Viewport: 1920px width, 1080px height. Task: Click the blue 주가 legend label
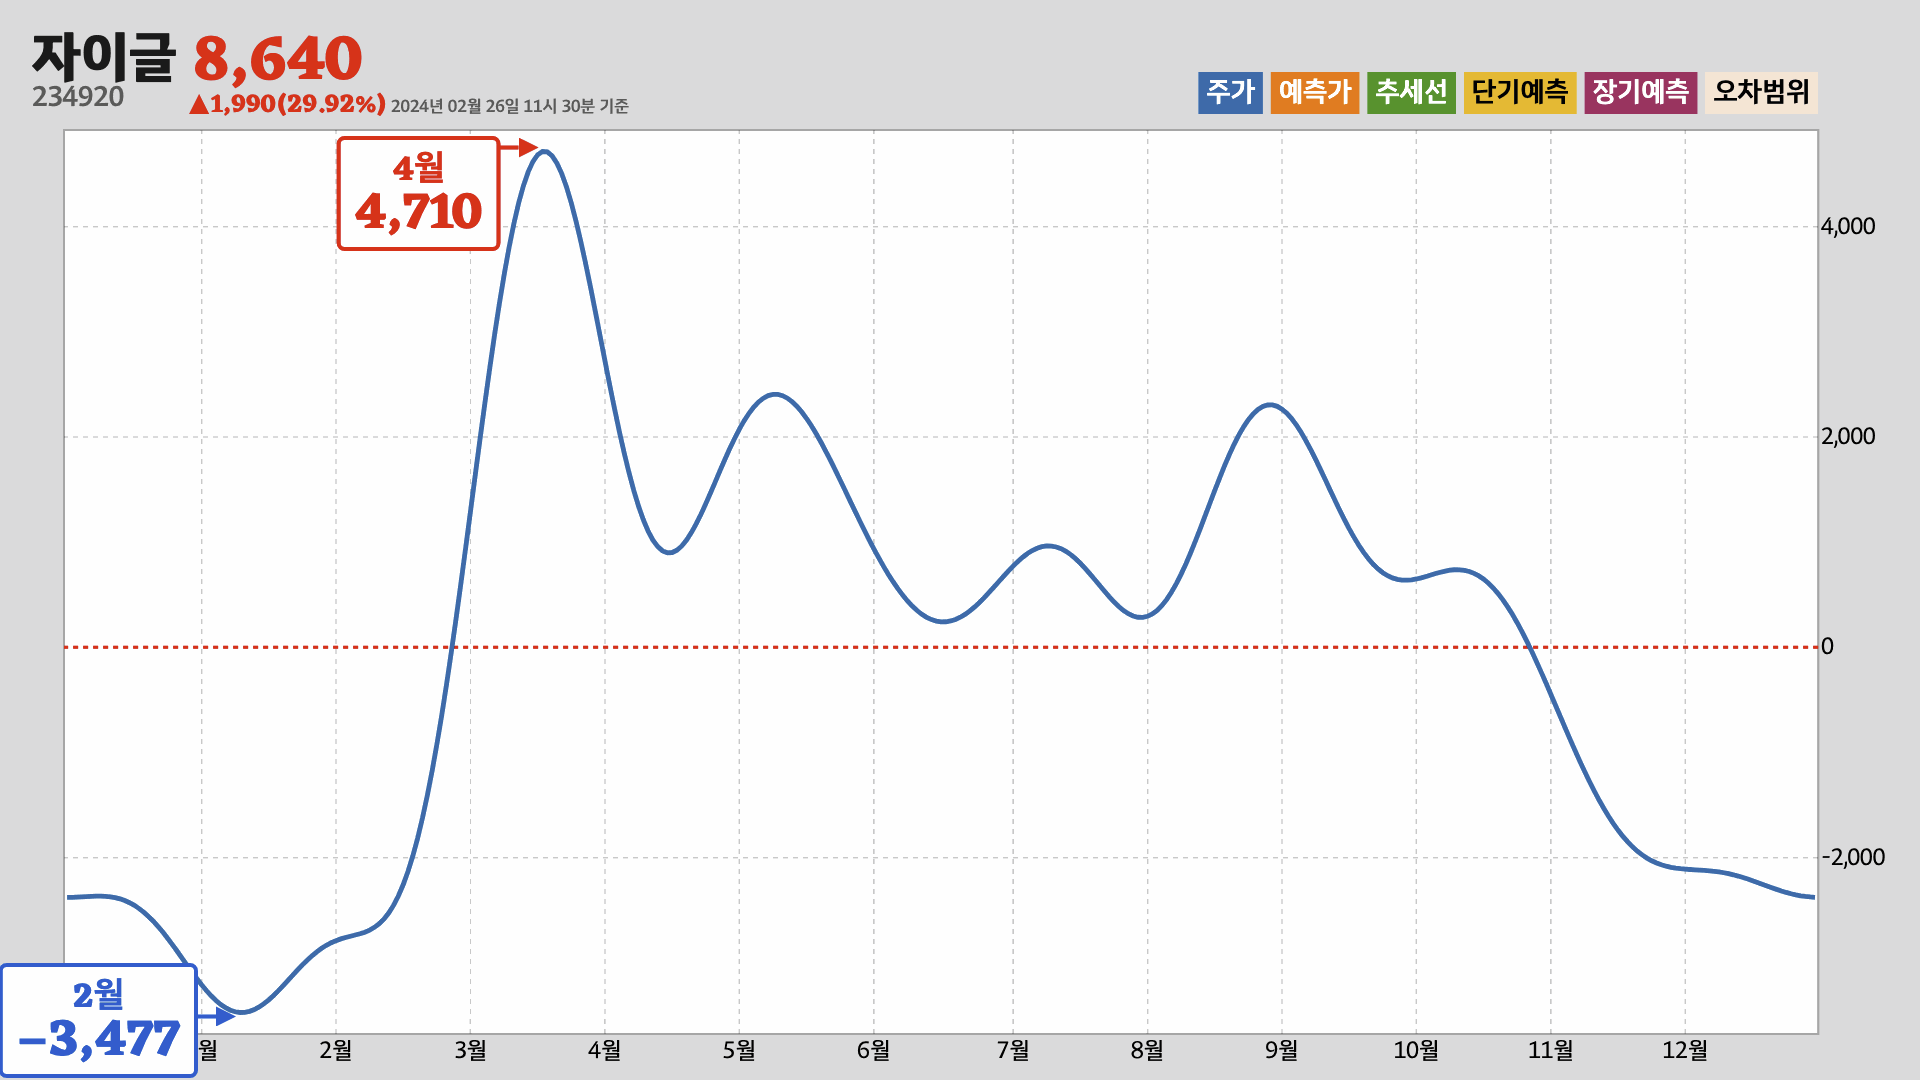(1230, 93)
